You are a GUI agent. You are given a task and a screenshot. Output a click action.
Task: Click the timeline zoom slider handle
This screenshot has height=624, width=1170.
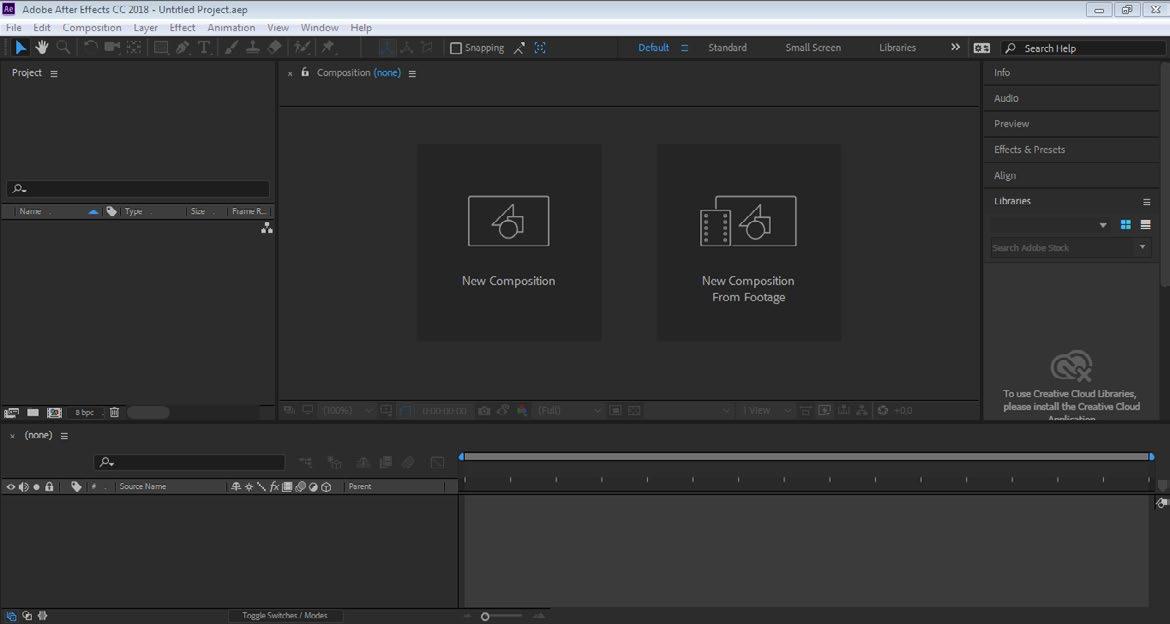[485, 617]
